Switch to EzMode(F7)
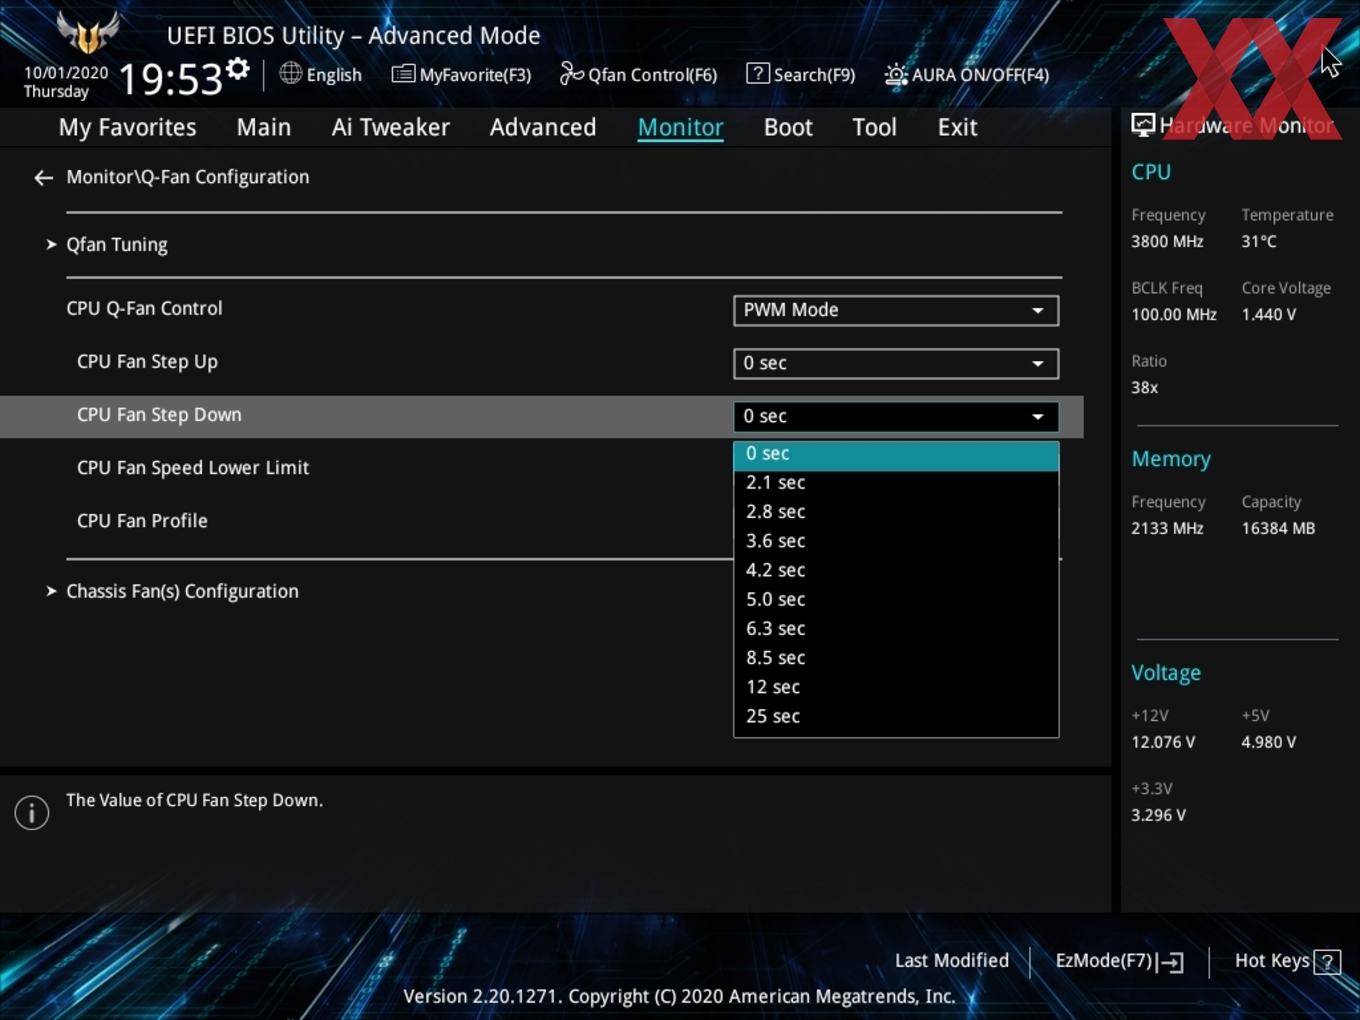This screenshot has width=1360, height=1020. coord(1119,961)
